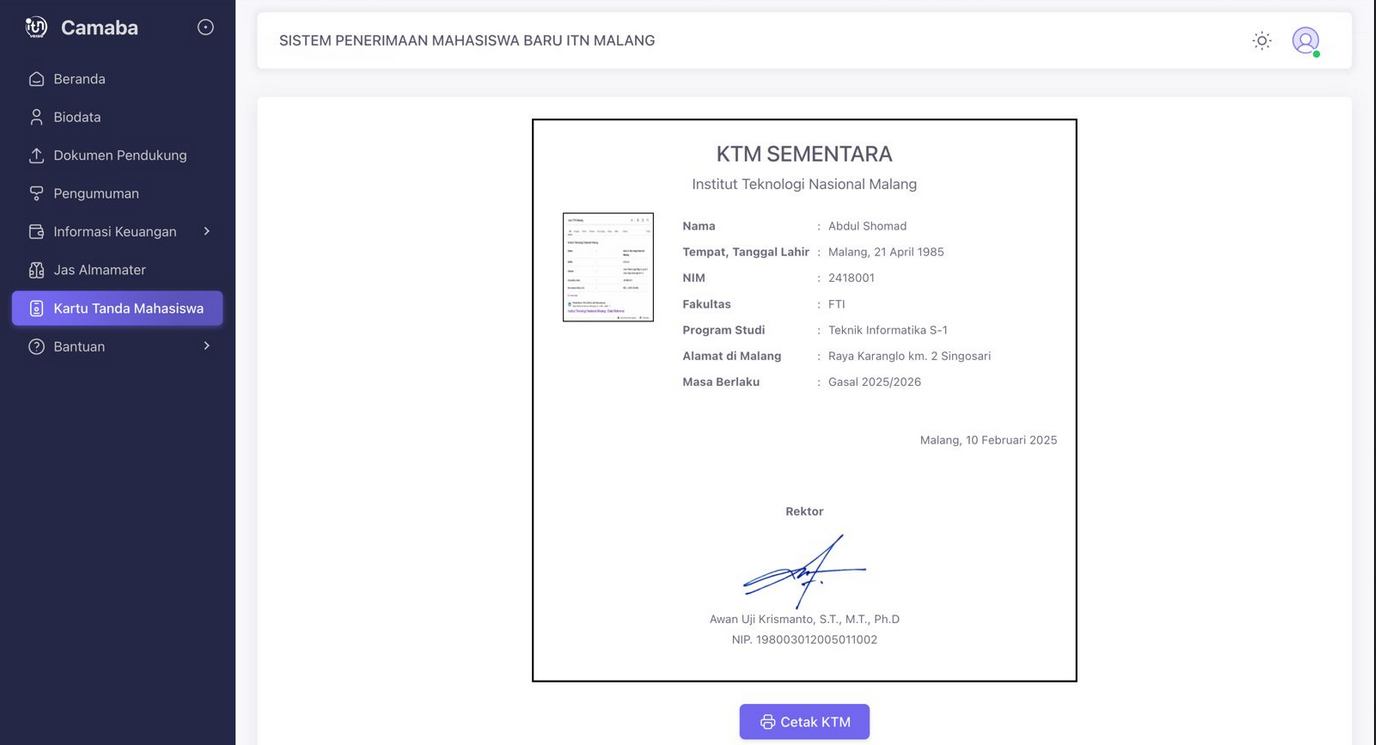Click the address Raya Karanglo km. 2 Singosari
The width and height of the screenshot is (1376, 745).
pos(909,356)
